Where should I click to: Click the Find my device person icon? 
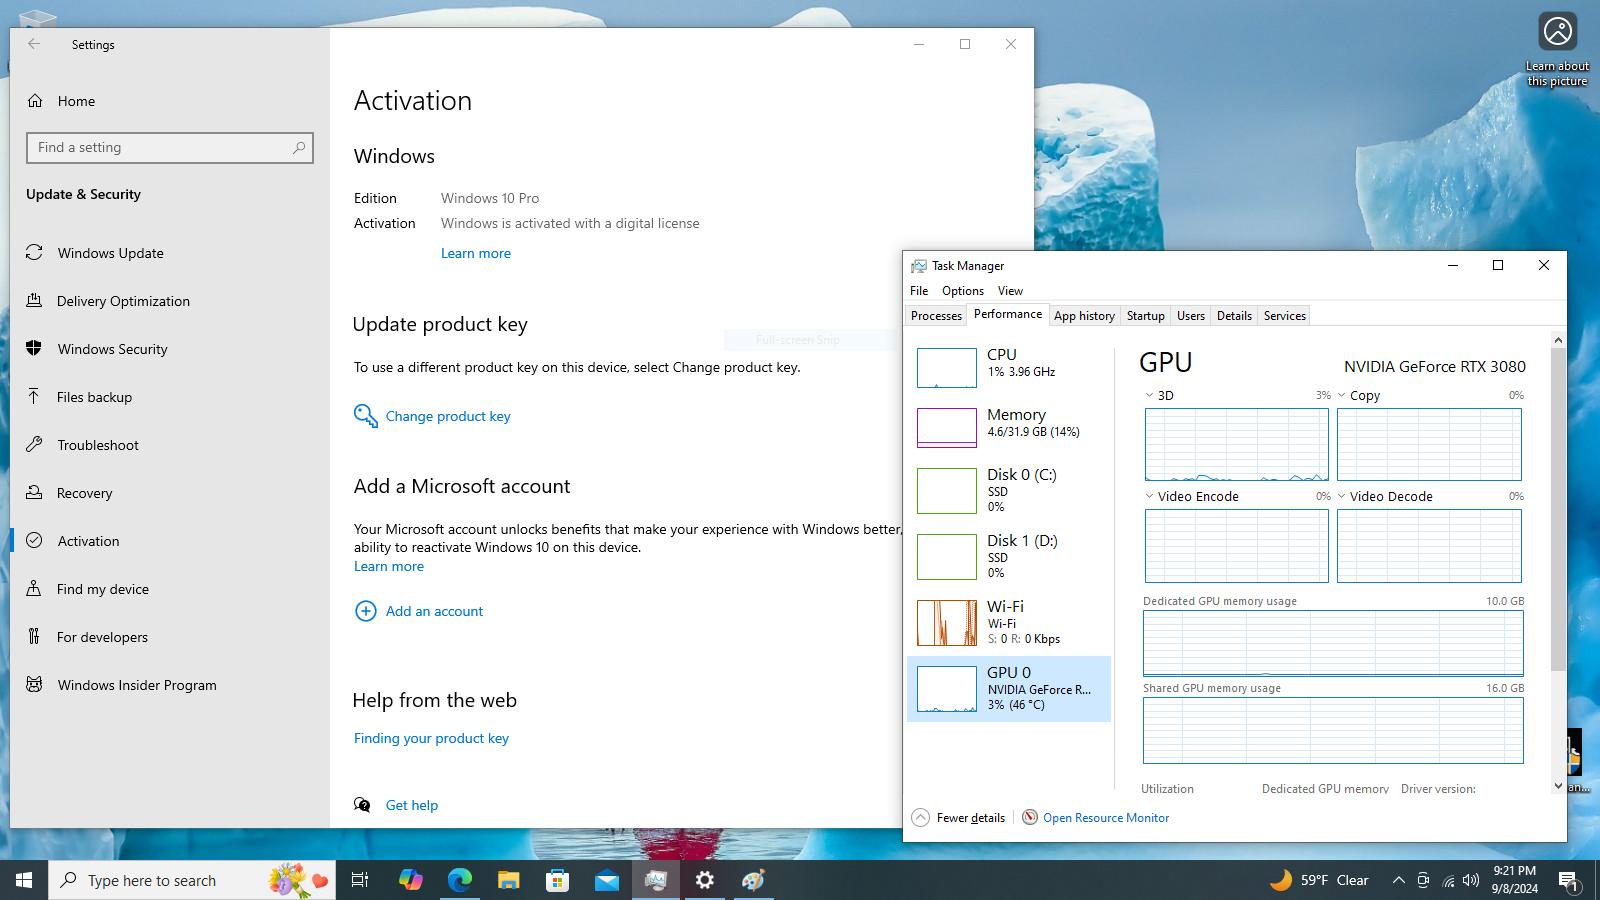pos(34,589)
